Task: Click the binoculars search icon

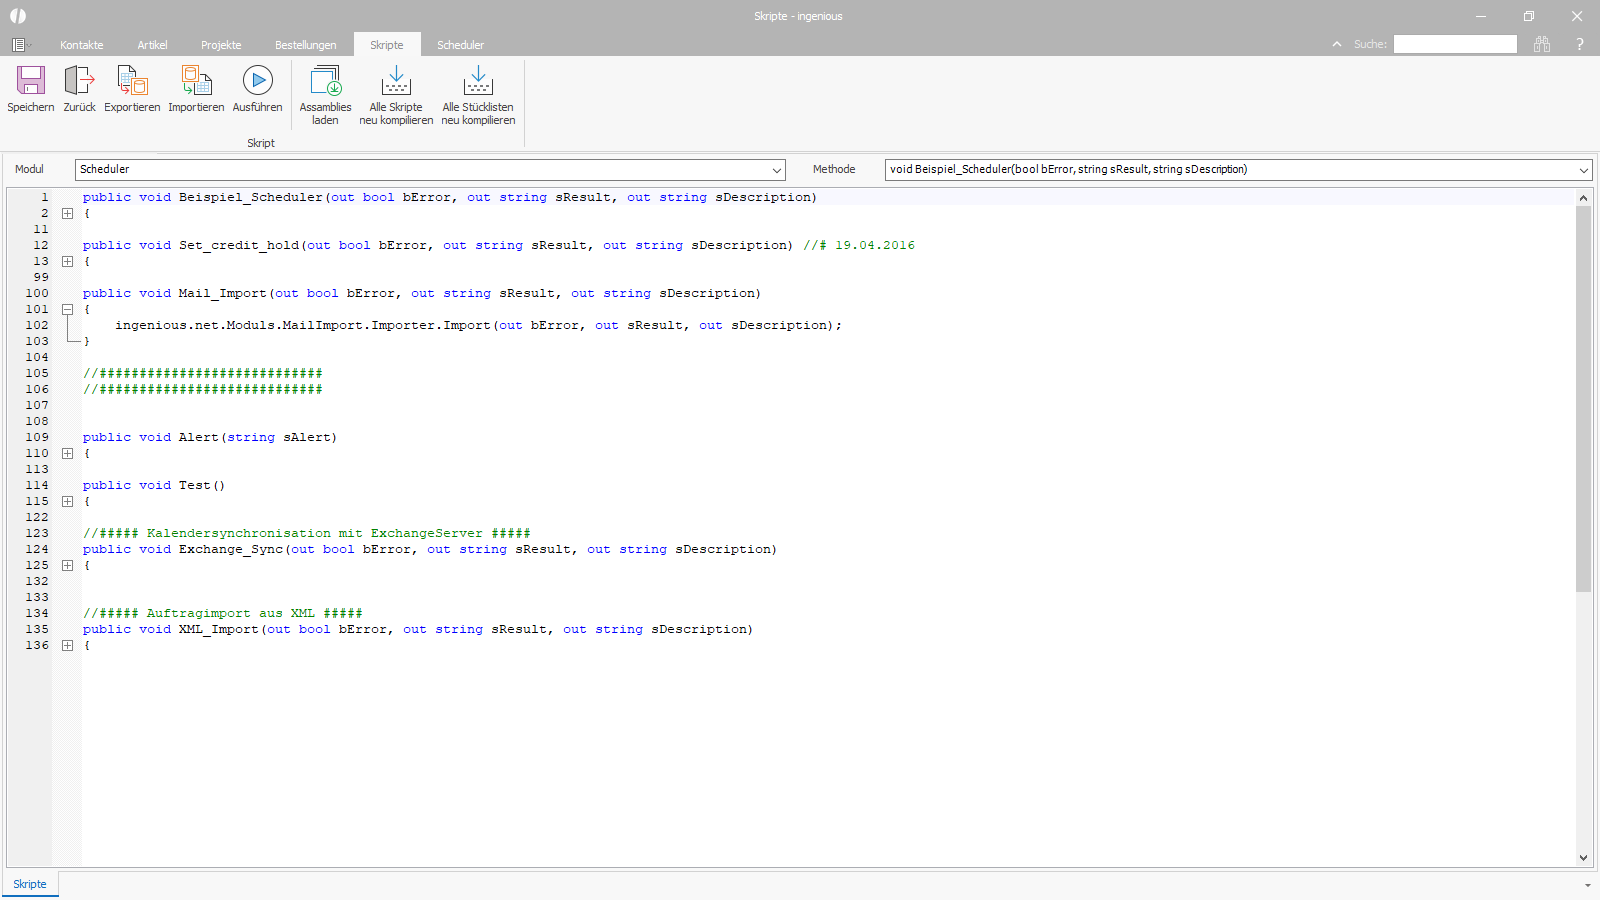Action: click(1542, 44)
